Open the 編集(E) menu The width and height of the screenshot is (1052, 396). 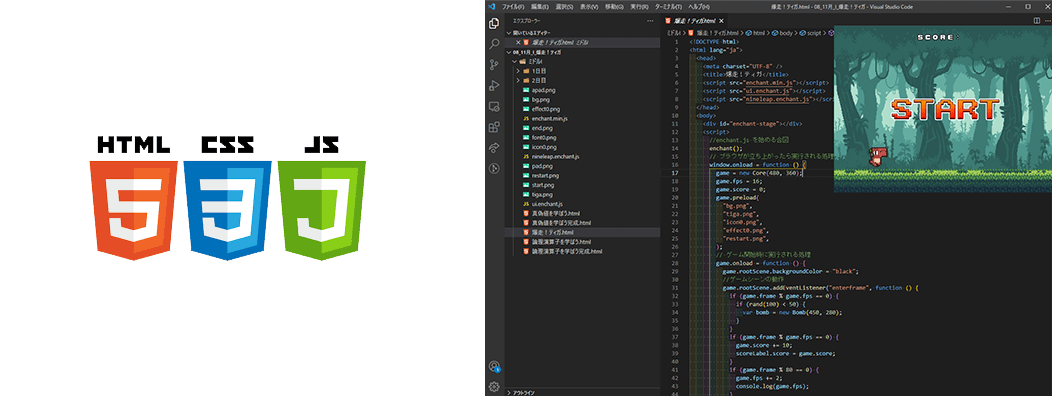pos(539,6)
